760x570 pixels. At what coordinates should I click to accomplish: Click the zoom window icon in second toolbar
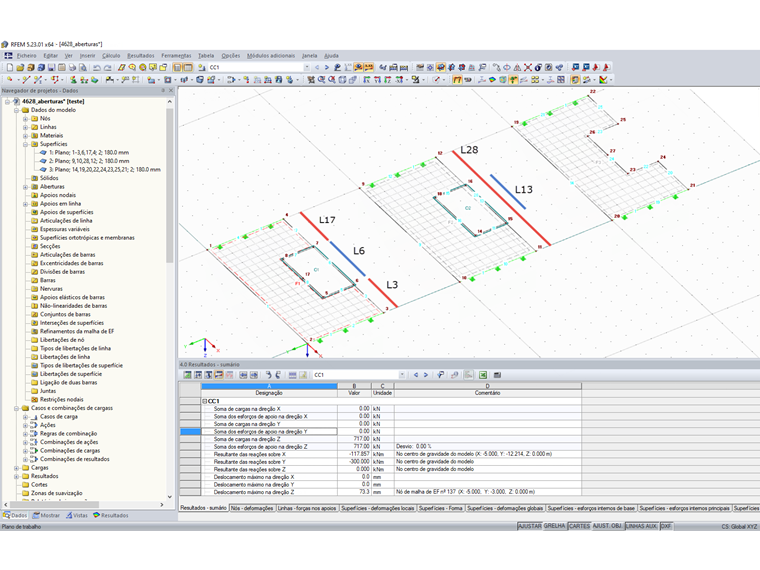pos(321,79)
